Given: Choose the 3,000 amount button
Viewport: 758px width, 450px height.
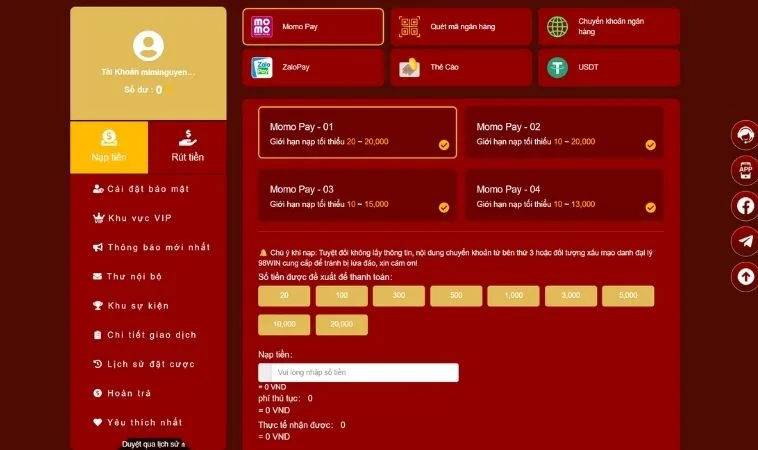Looking at the screenshot, I should click(x=571, y=296).
